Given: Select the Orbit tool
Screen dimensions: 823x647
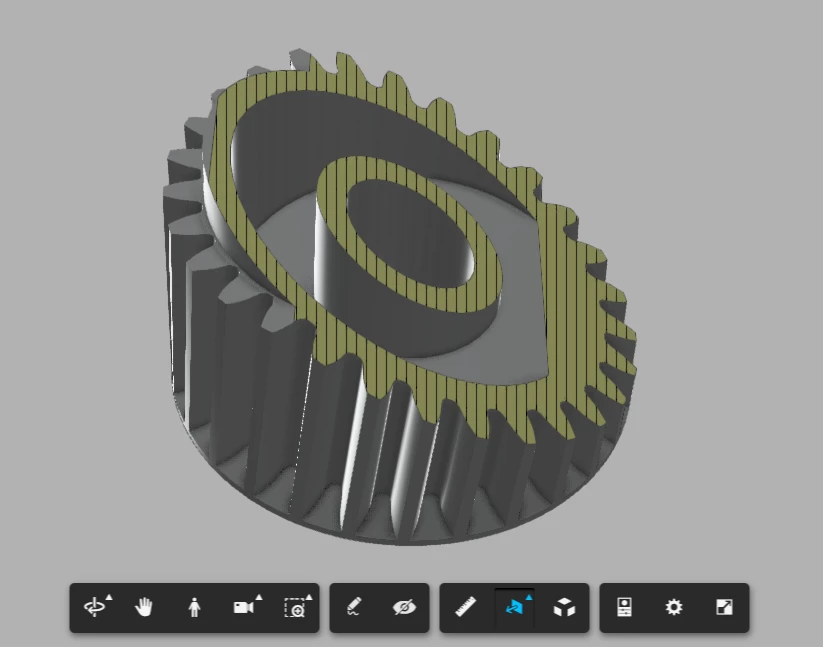Looking at the screenshot, I should click(x=96, y=607).
